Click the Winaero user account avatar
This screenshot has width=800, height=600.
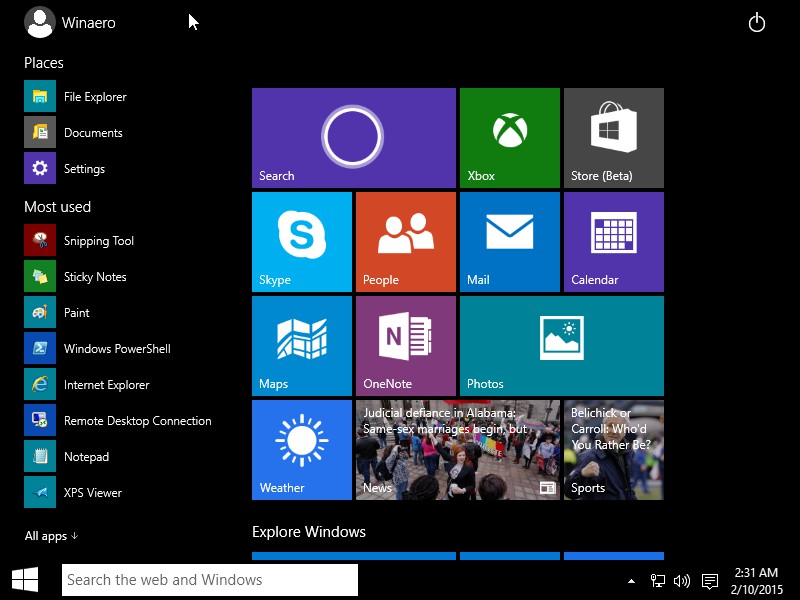coord(40,22)
